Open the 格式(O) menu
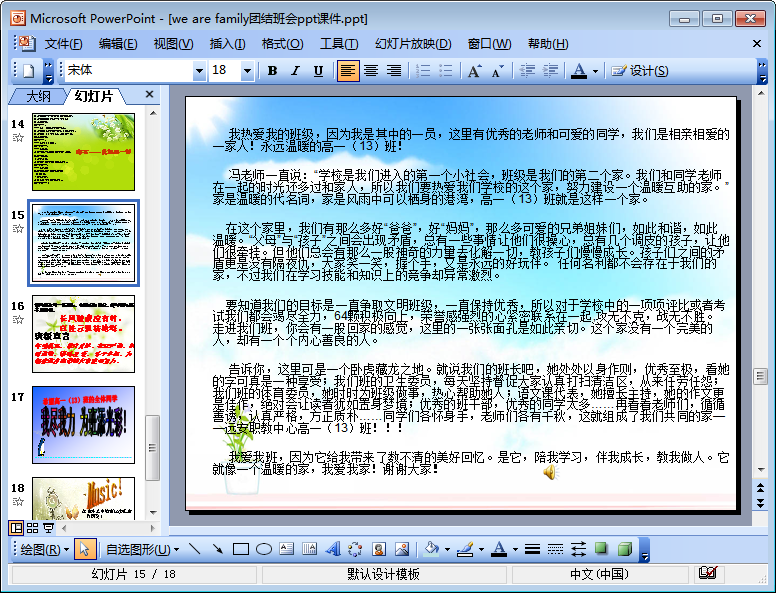 coord(282,44)
